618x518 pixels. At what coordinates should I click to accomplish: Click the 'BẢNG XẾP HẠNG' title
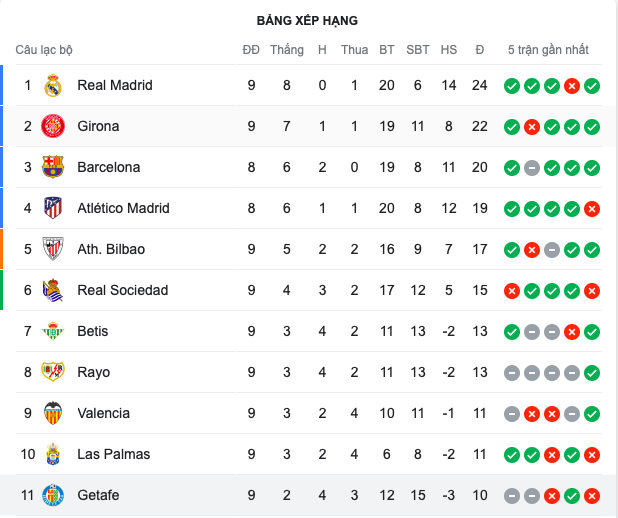click(307, 20)
